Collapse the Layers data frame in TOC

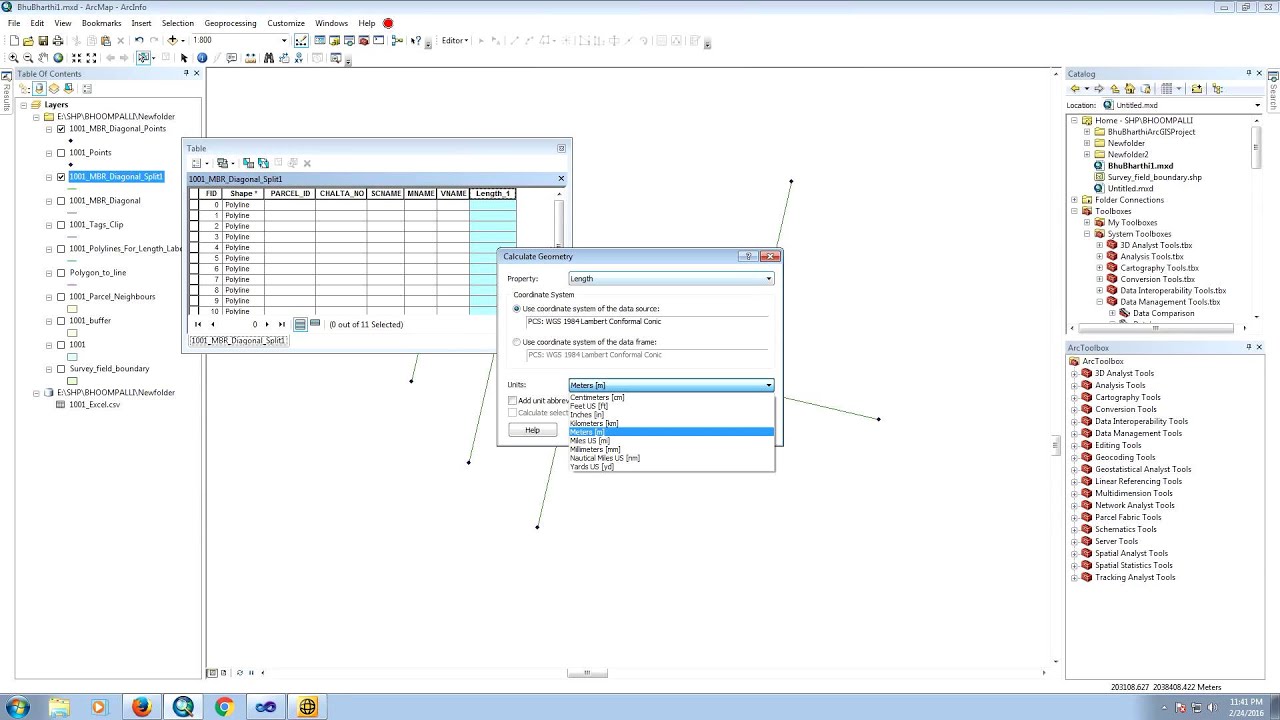23,105
